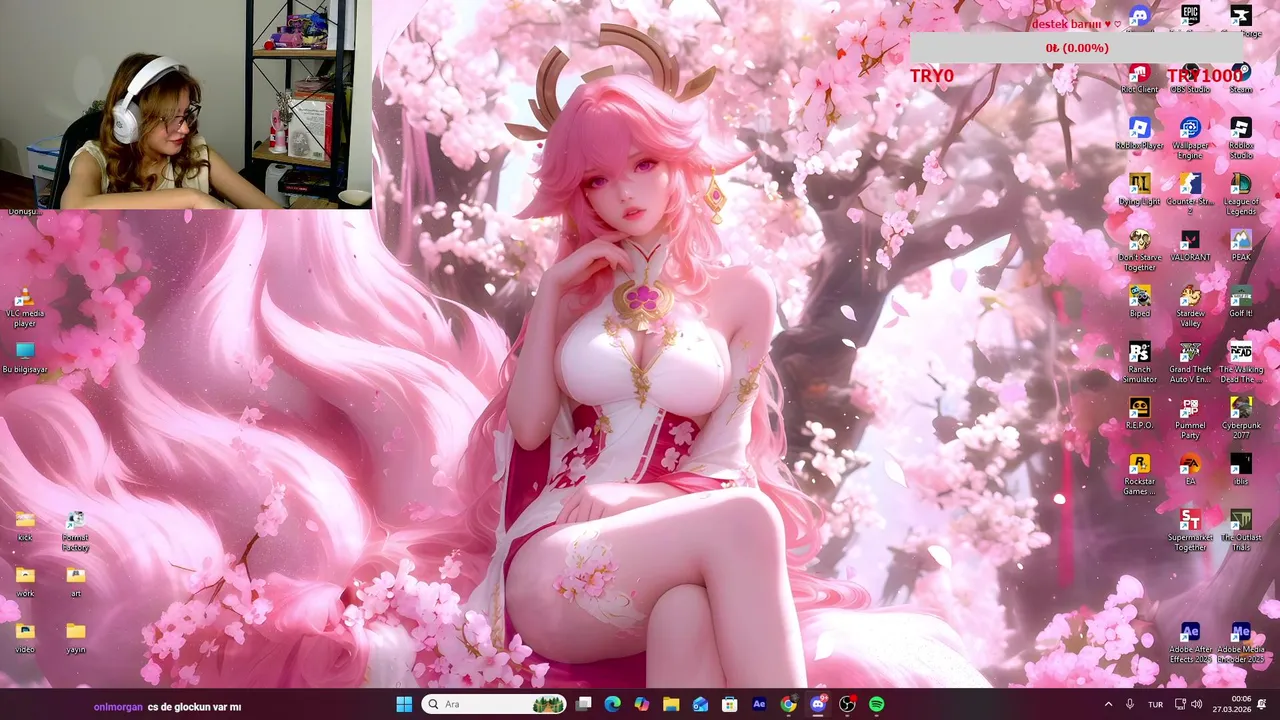Open Task View from the taskbar
Viewport: 1280px width, 720px height.
point(584,704)
